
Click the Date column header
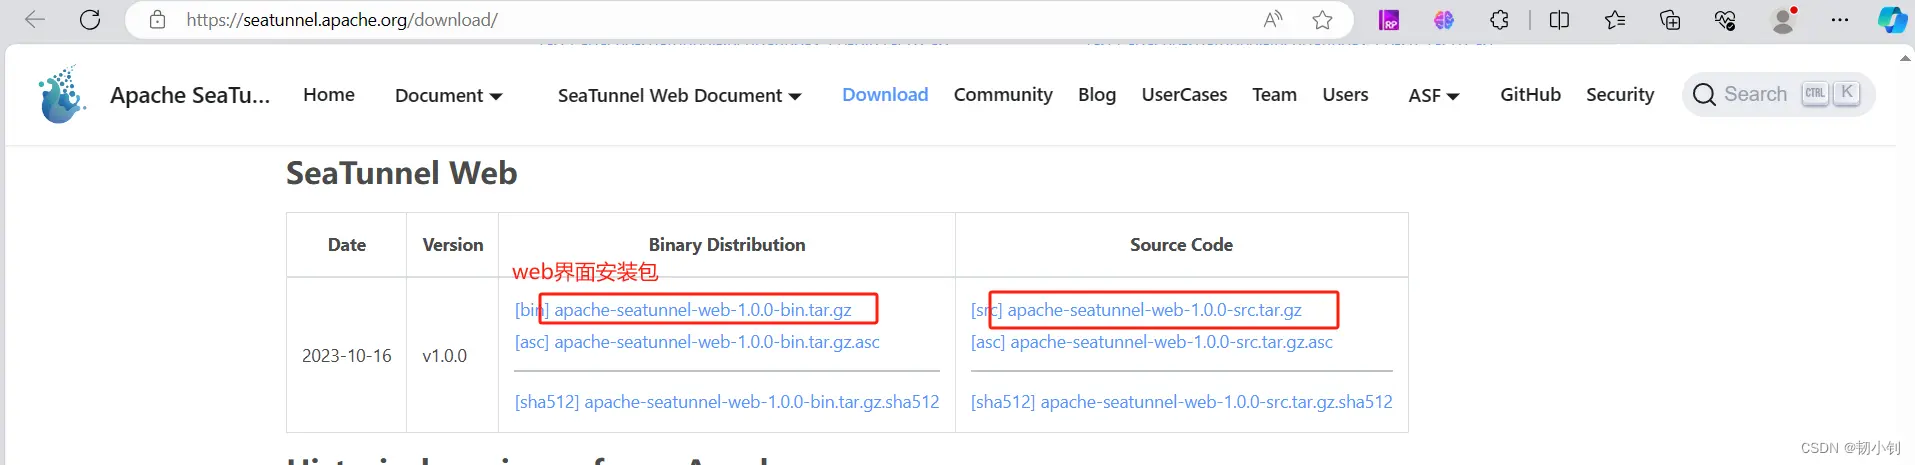pos(347,245)
